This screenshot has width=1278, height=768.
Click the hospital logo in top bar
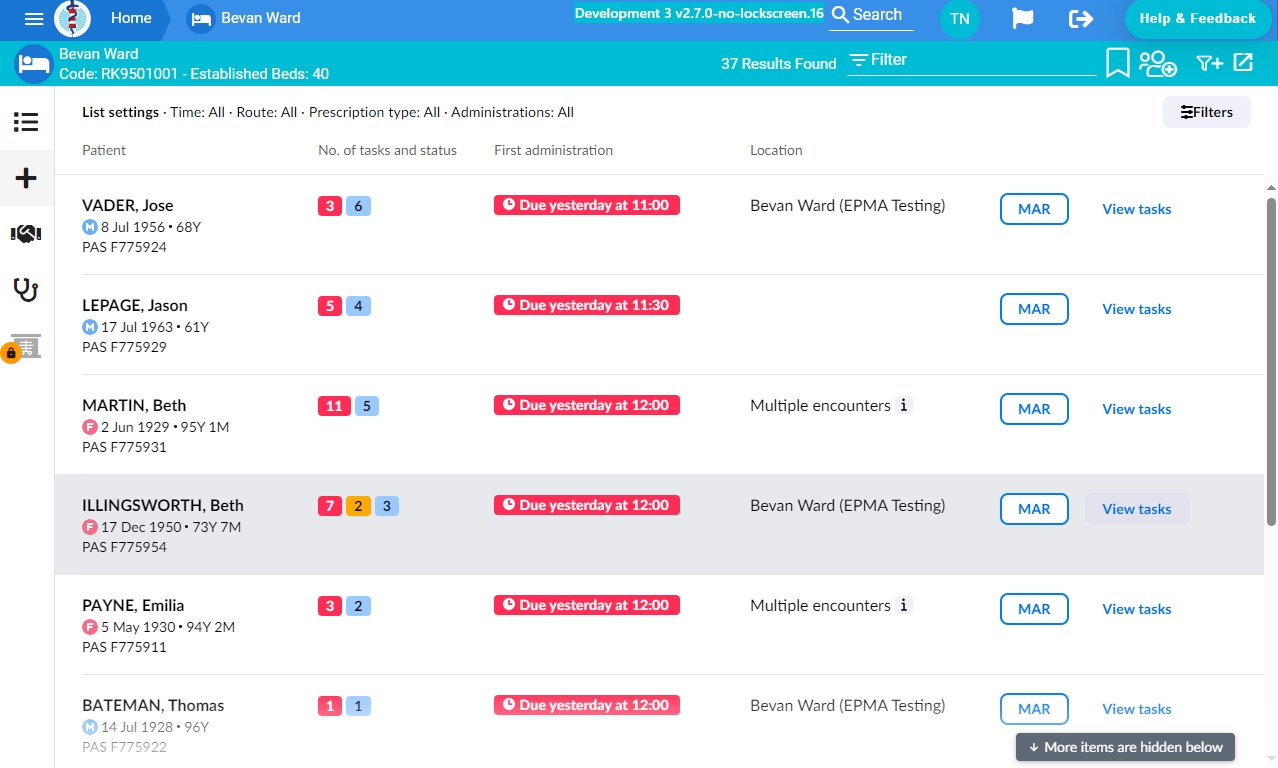click(x=72, y=18)
